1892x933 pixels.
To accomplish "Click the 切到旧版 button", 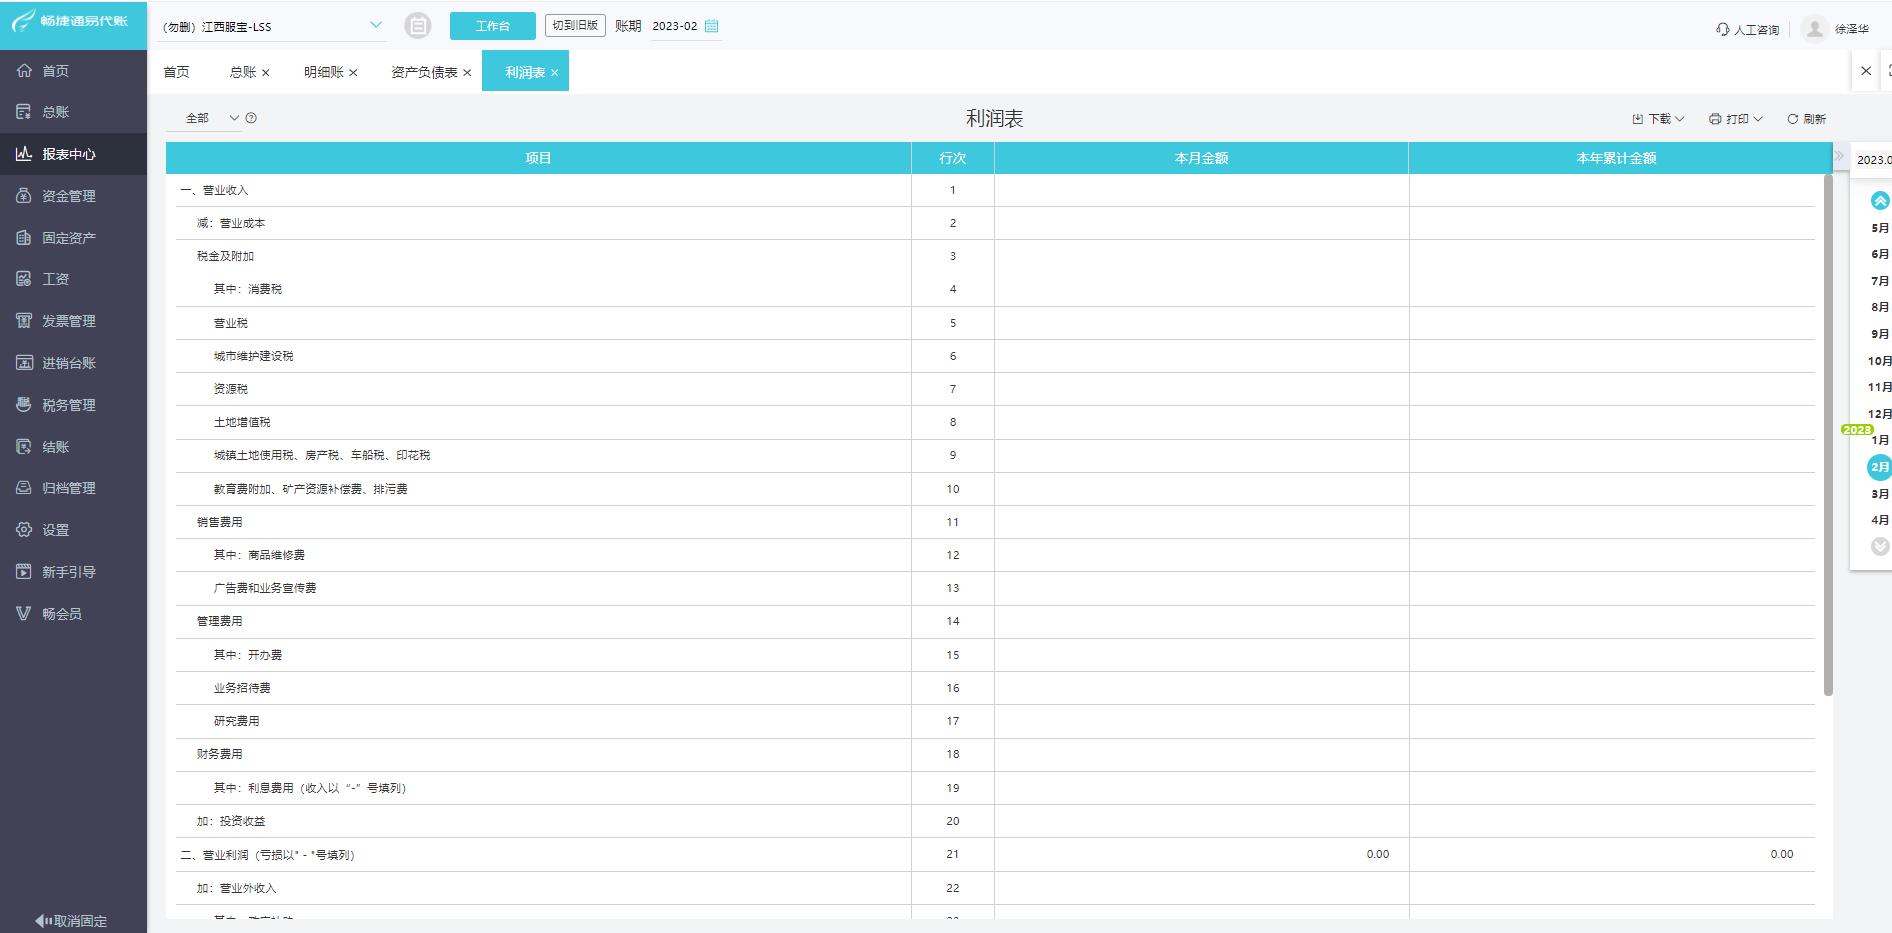I will coord(575,25).
